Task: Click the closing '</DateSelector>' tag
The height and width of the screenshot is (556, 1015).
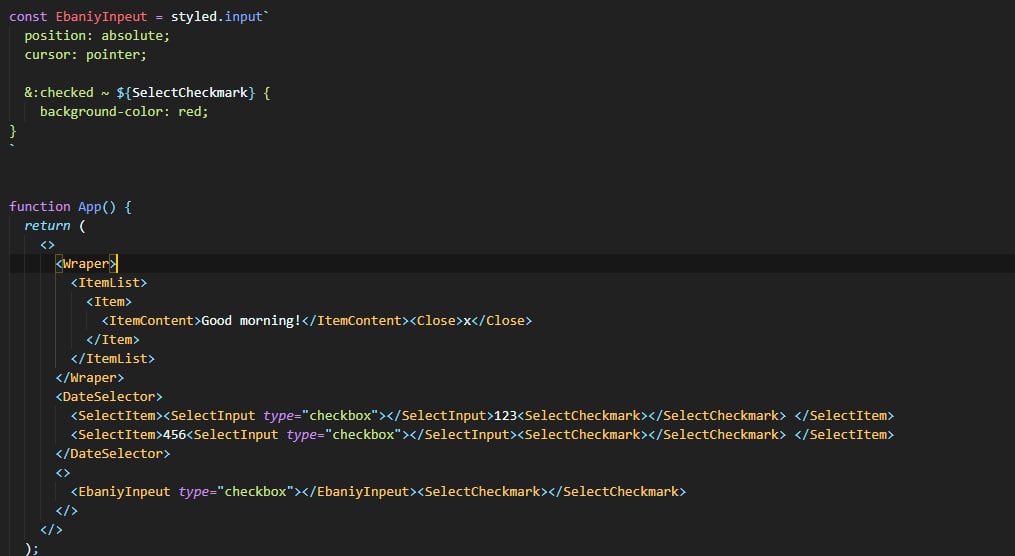Action: coord(113,454)
